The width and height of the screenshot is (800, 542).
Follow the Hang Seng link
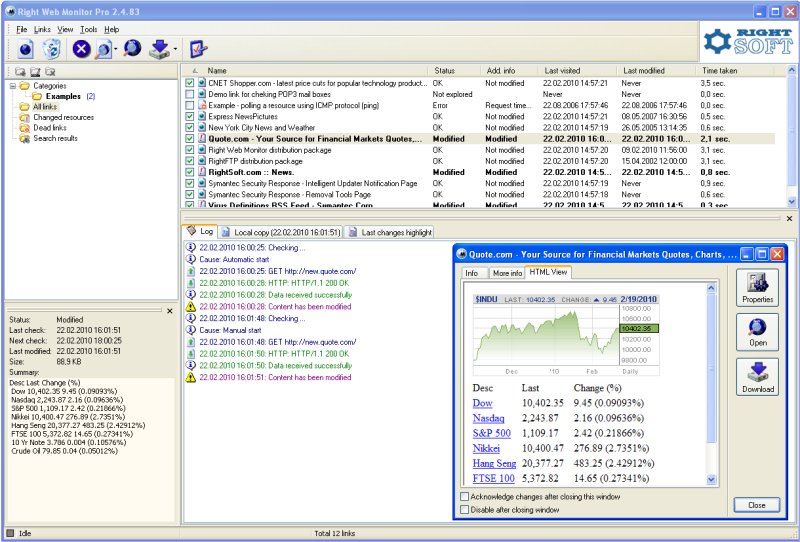(x=494, y=463)
